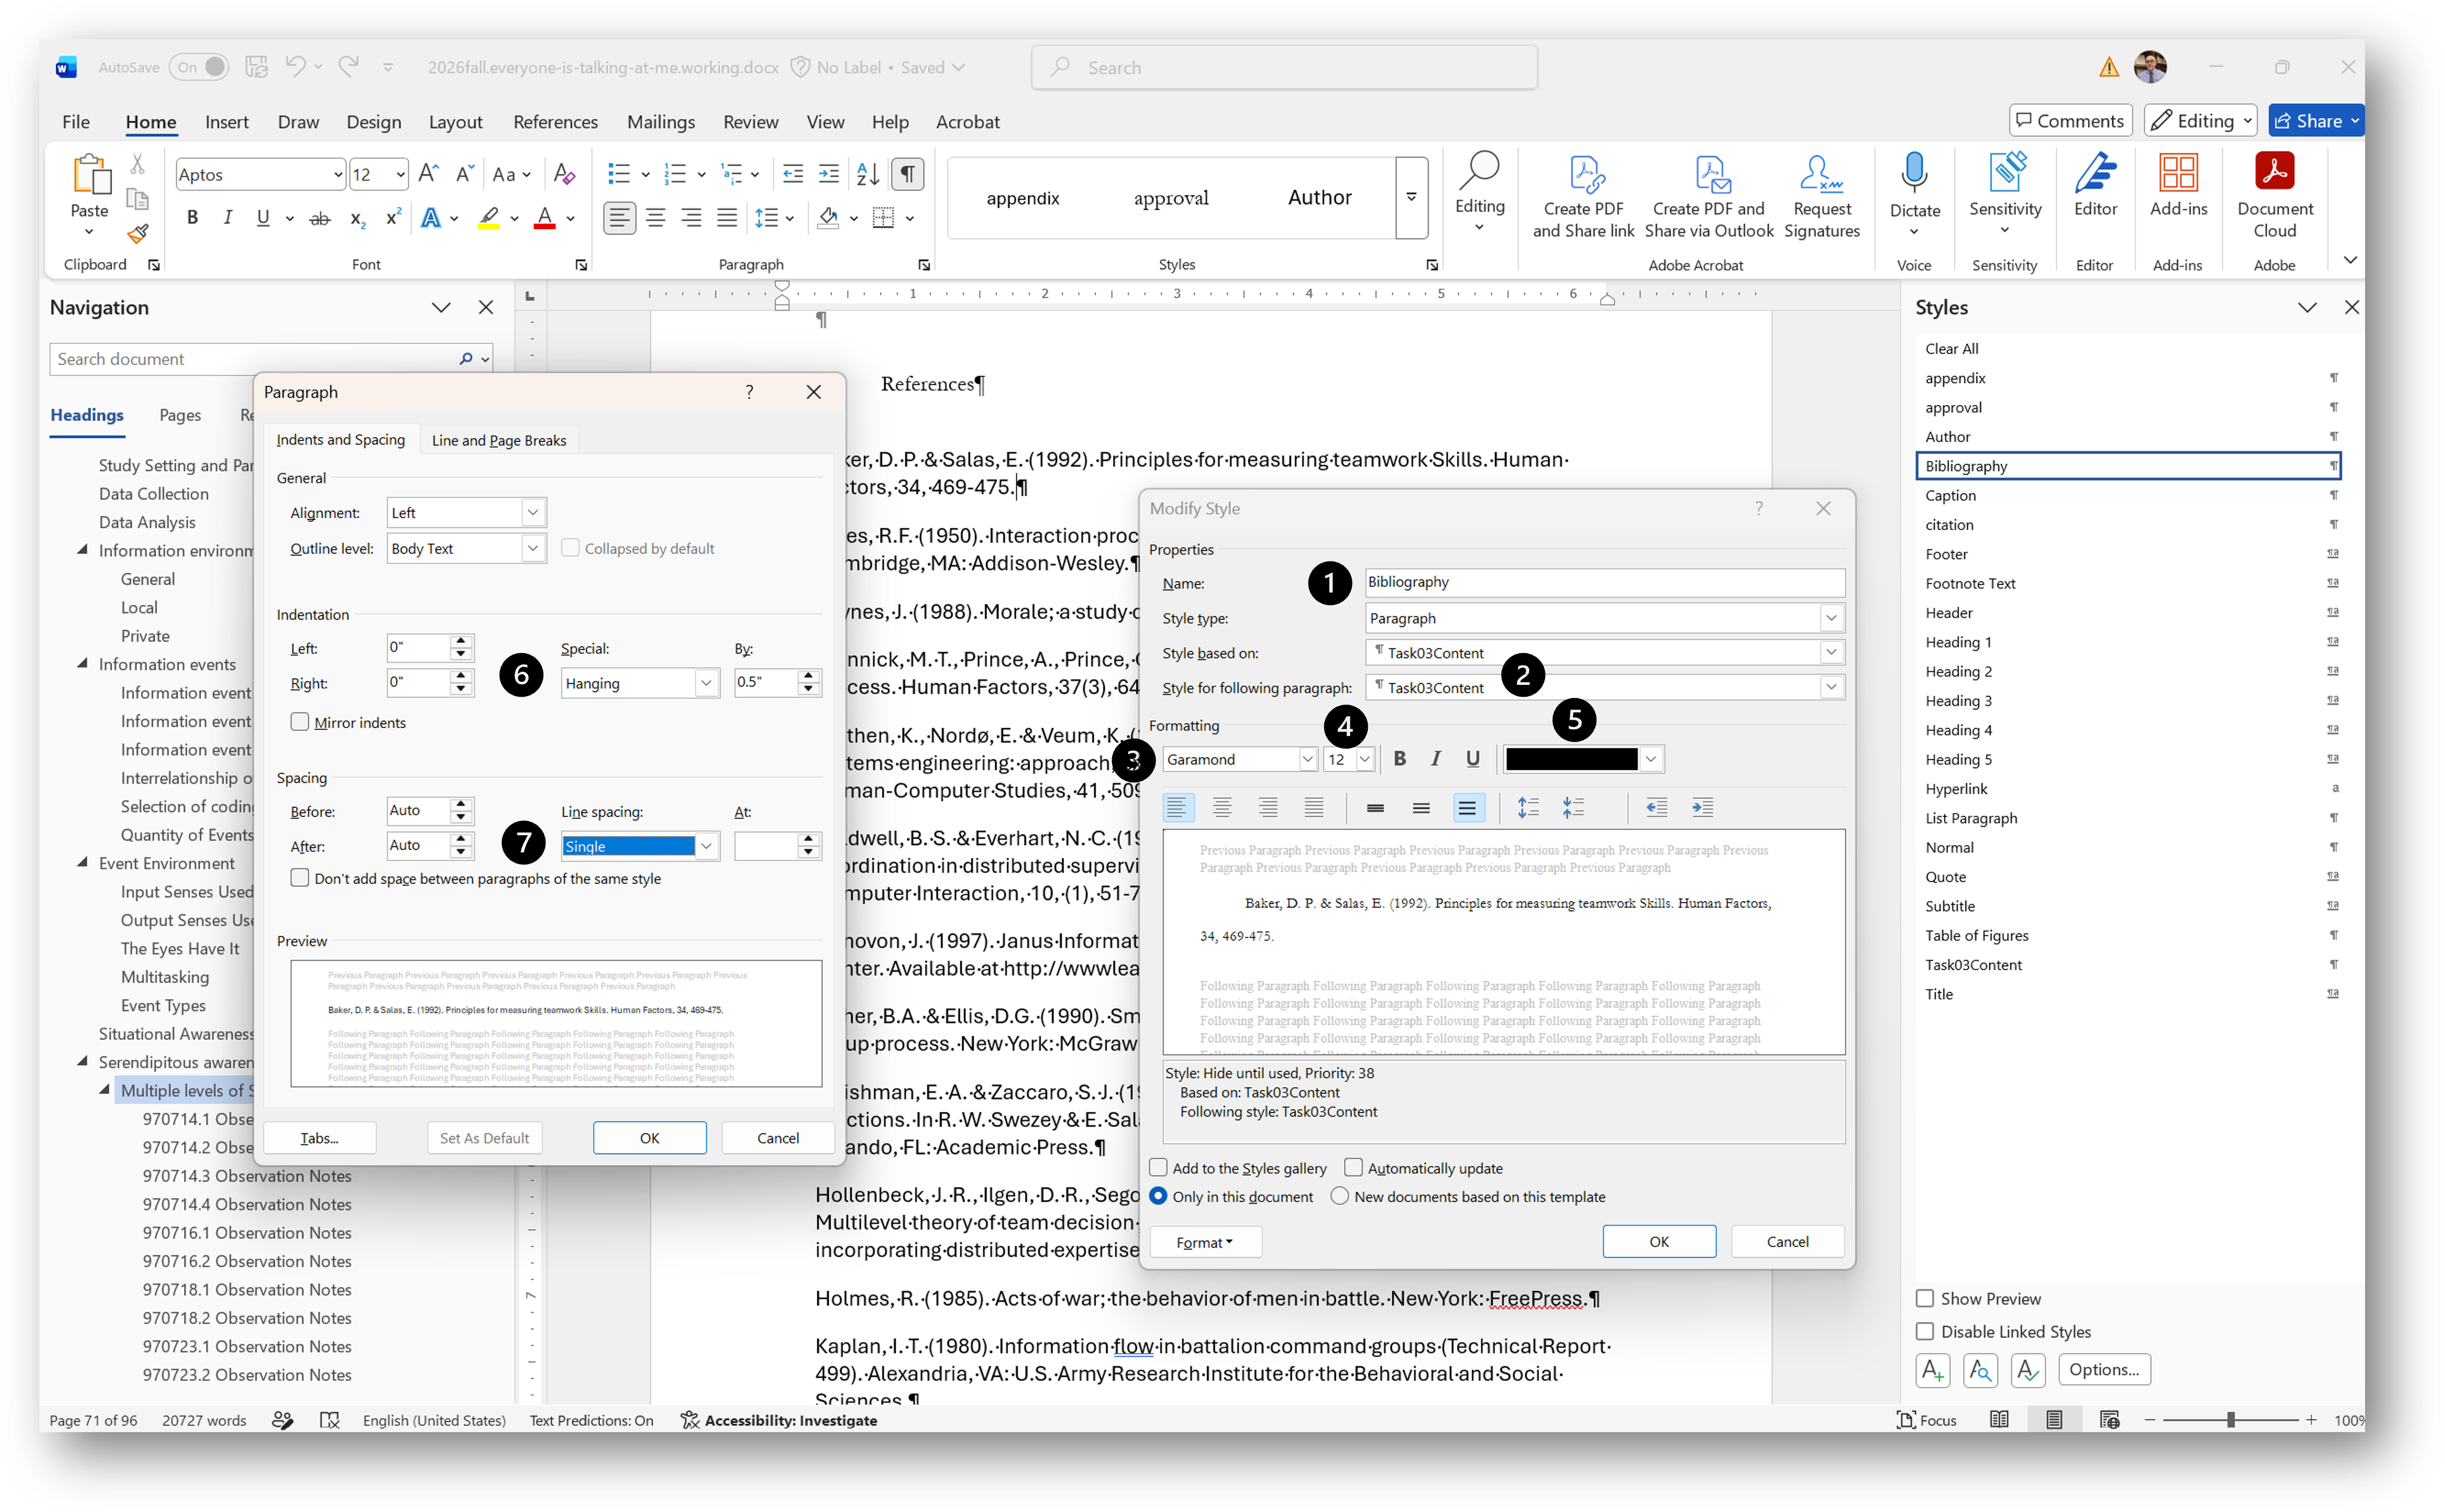The image size is (2445, 1512).
Task: Open the Special indentation dropdown
Action: 706,683
